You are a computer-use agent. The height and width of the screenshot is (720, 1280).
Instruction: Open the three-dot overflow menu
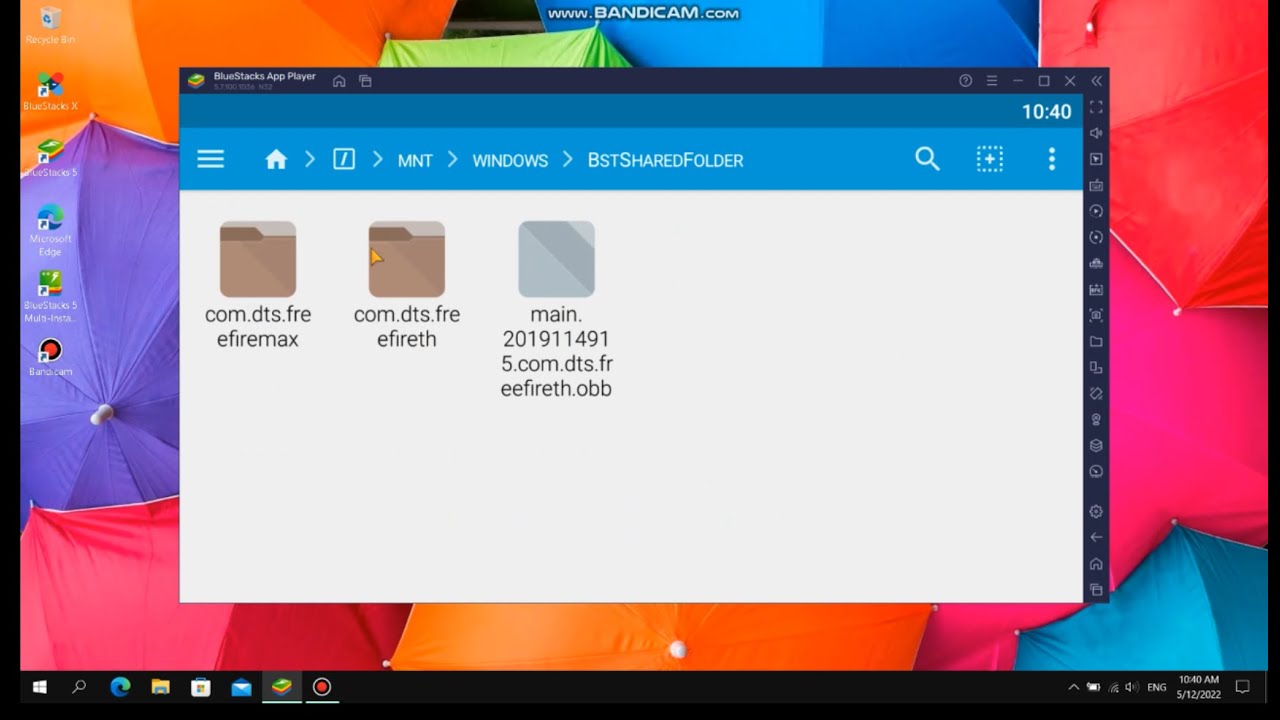coord(1051,159)
